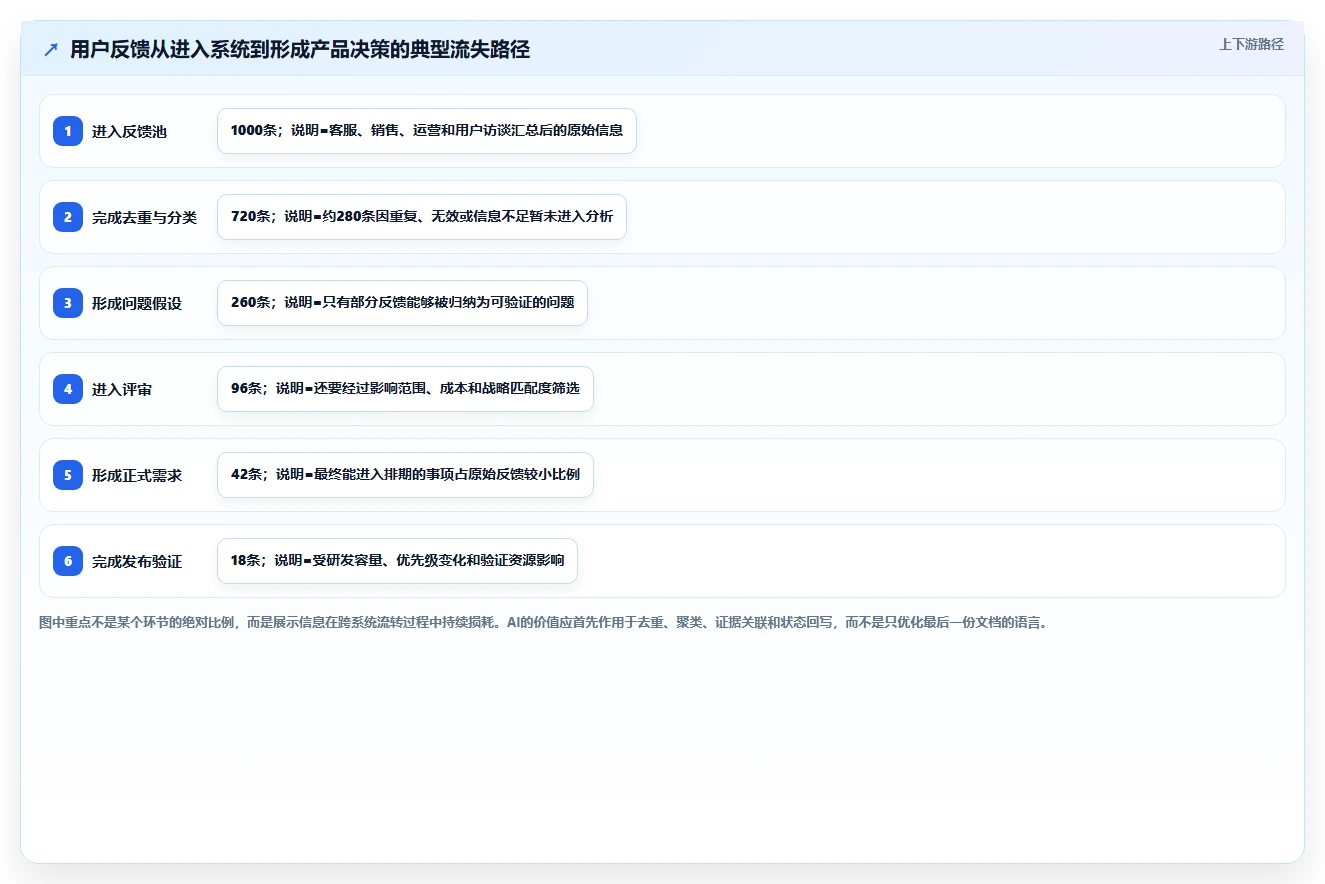Viewport: 1325px width, 884px height.
Task: Select the 完成发布验证 stage label
Action: (137, 561)
